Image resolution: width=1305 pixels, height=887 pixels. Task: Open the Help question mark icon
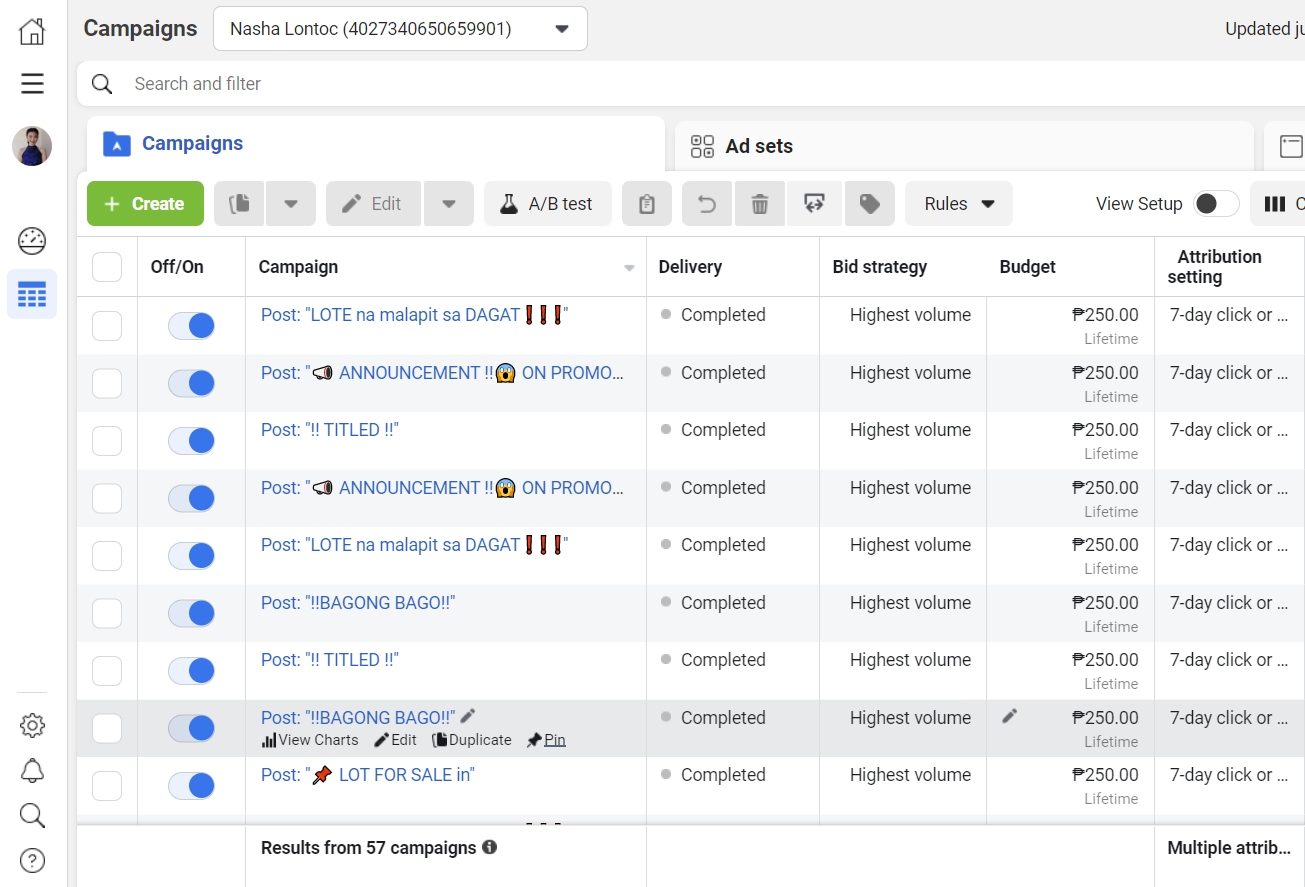point(32,860)
